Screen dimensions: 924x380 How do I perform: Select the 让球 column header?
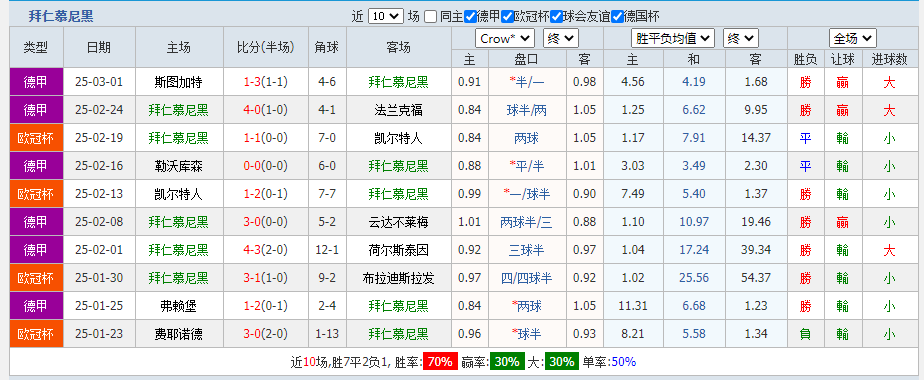point(843,59)
